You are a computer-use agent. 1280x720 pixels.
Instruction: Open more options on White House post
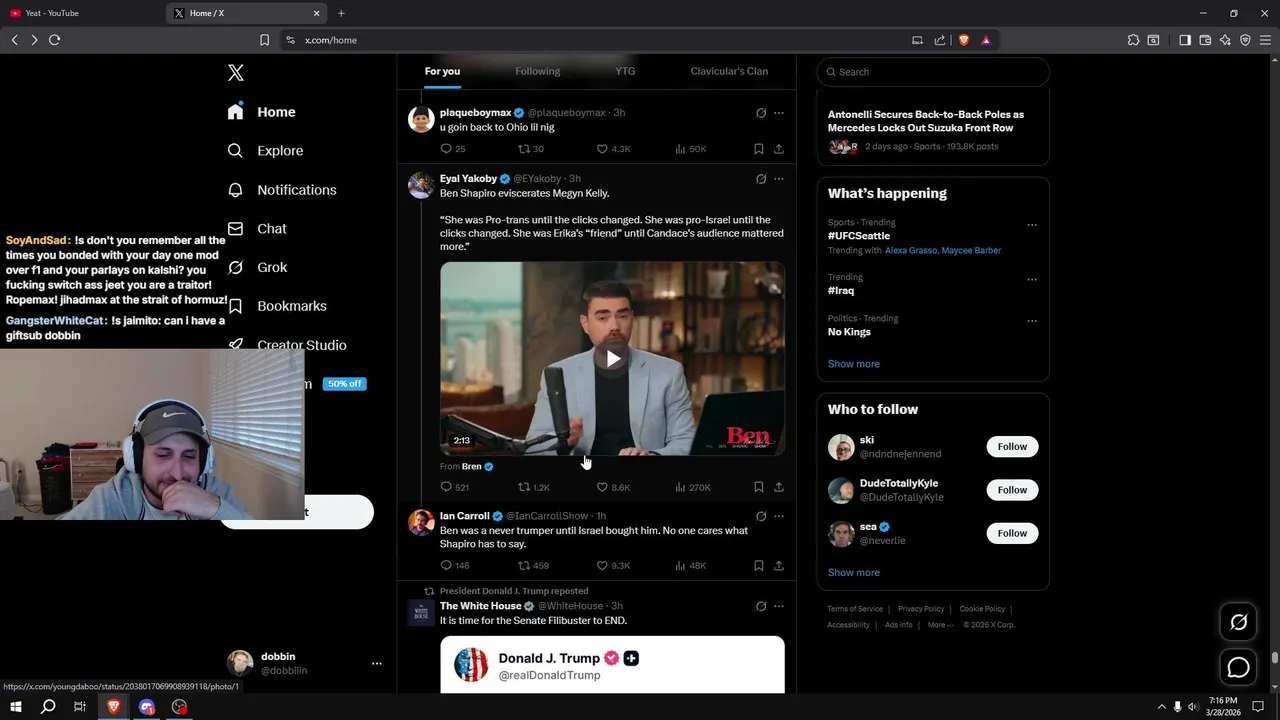point(779,606)
